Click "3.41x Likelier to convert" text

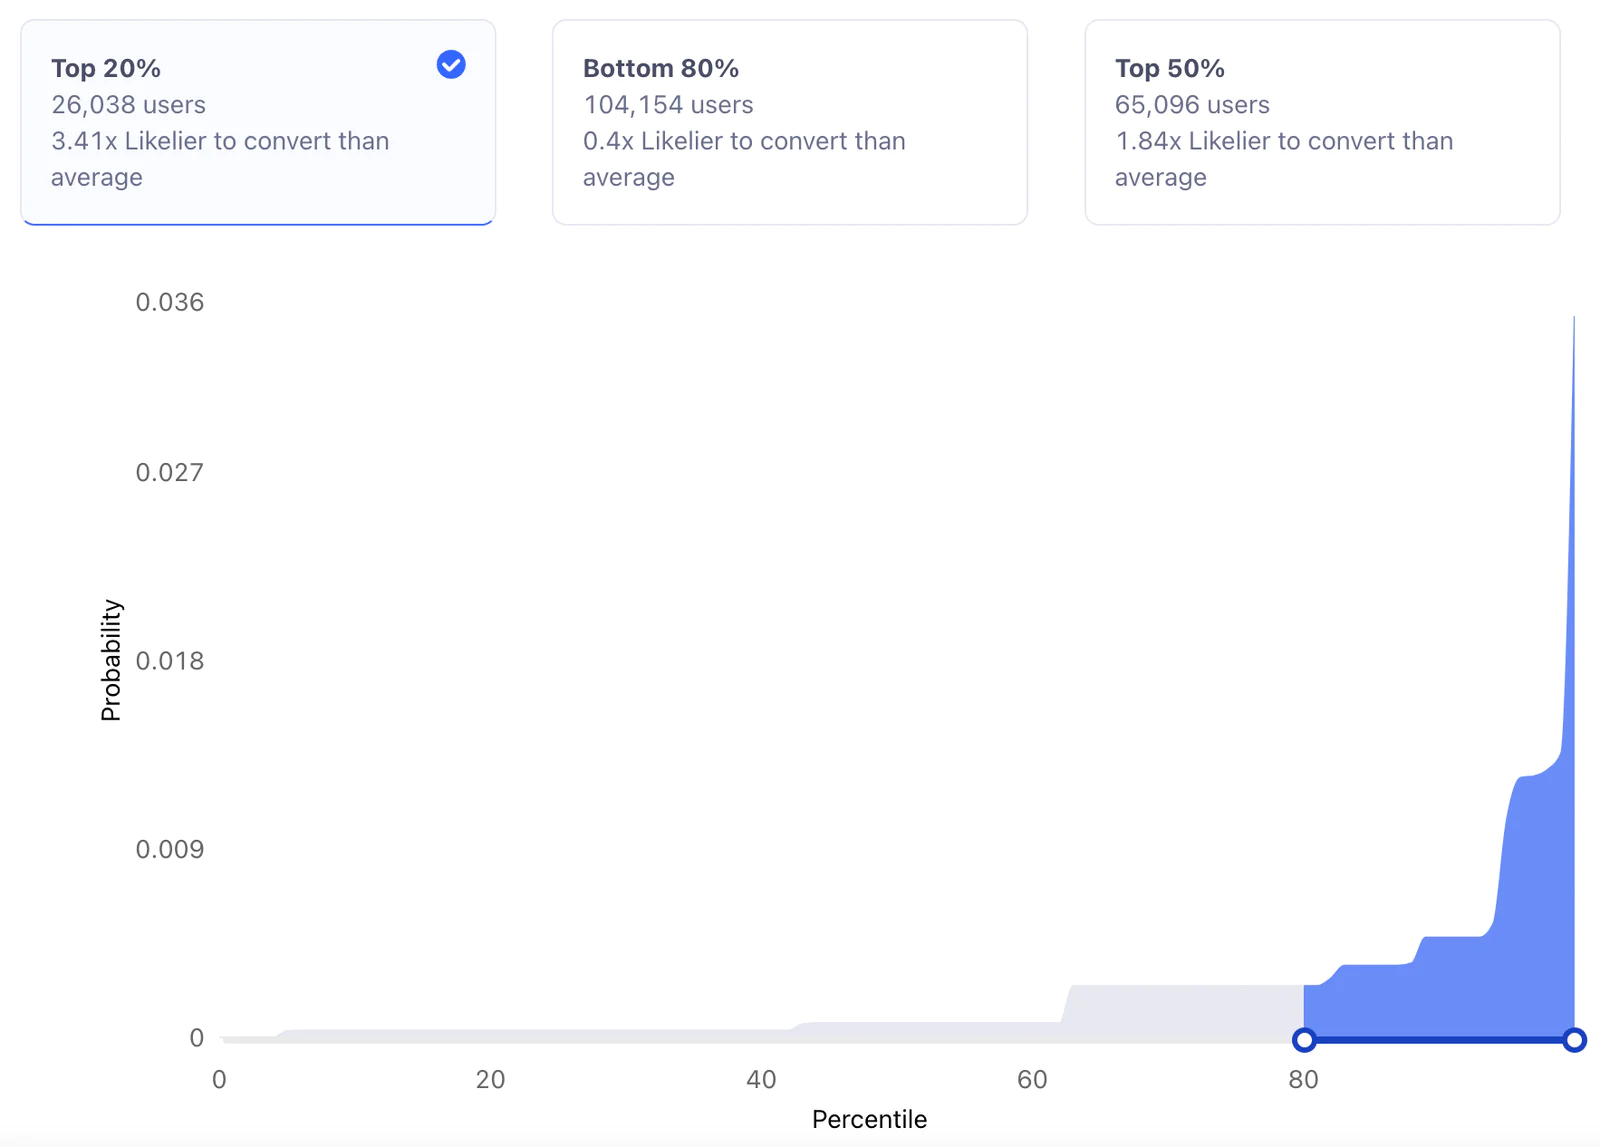point(220,141)
